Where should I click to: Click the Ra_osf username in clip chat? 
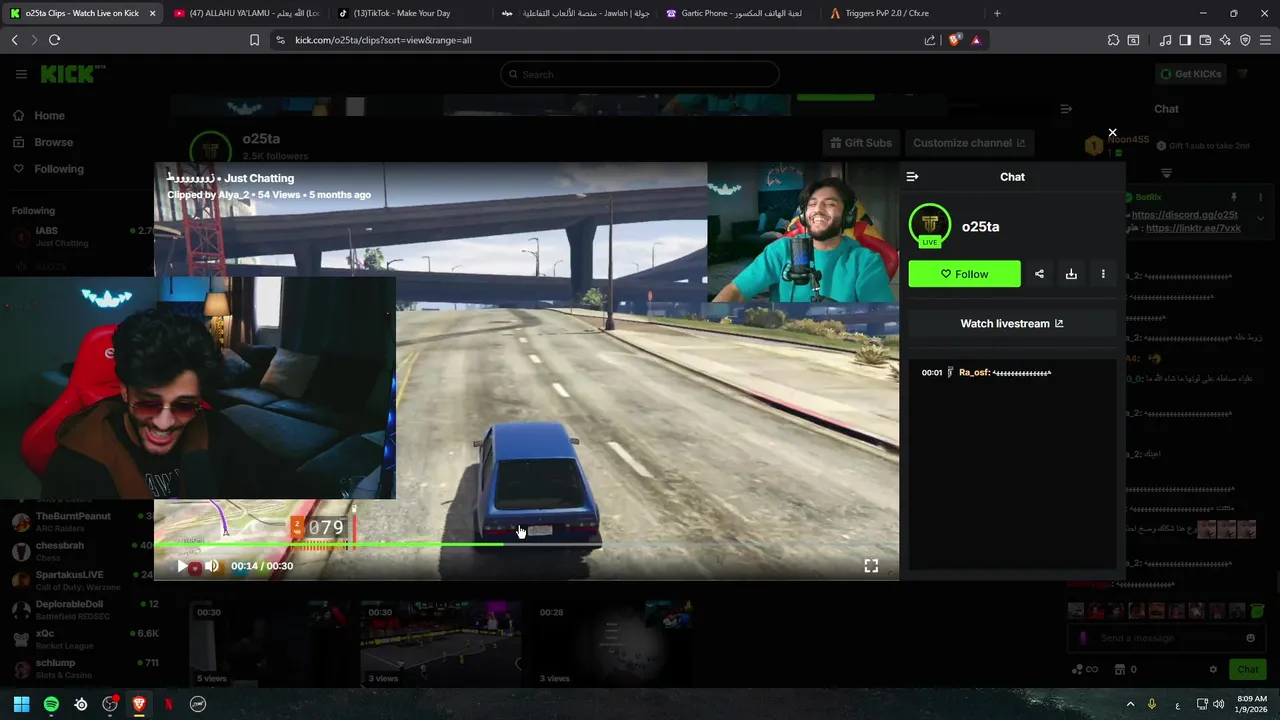coord(974,373)
